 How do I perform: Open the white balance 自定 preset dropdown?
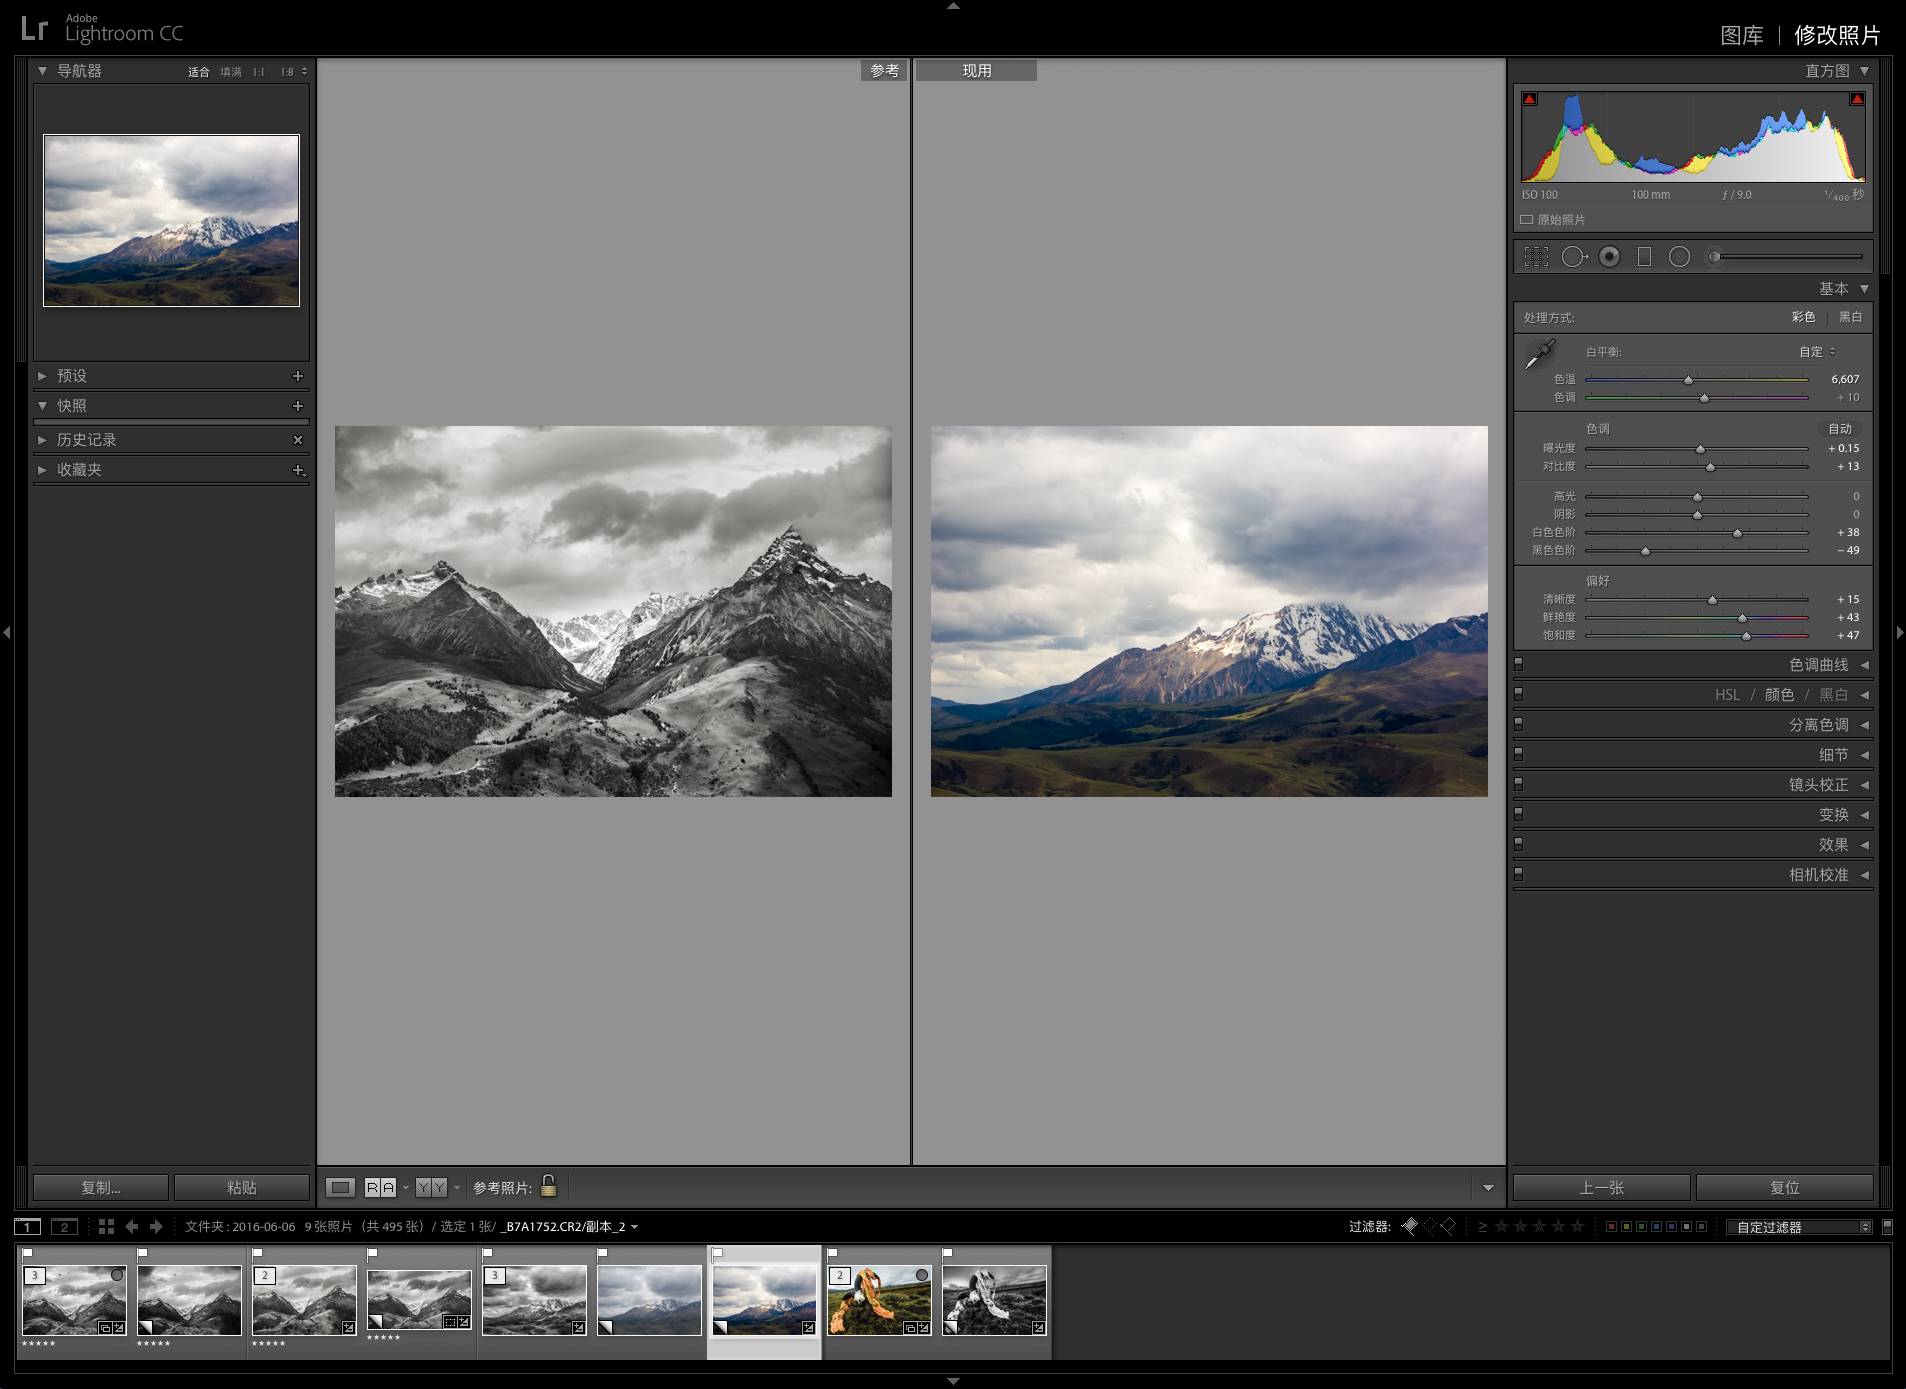[1817, 352]
